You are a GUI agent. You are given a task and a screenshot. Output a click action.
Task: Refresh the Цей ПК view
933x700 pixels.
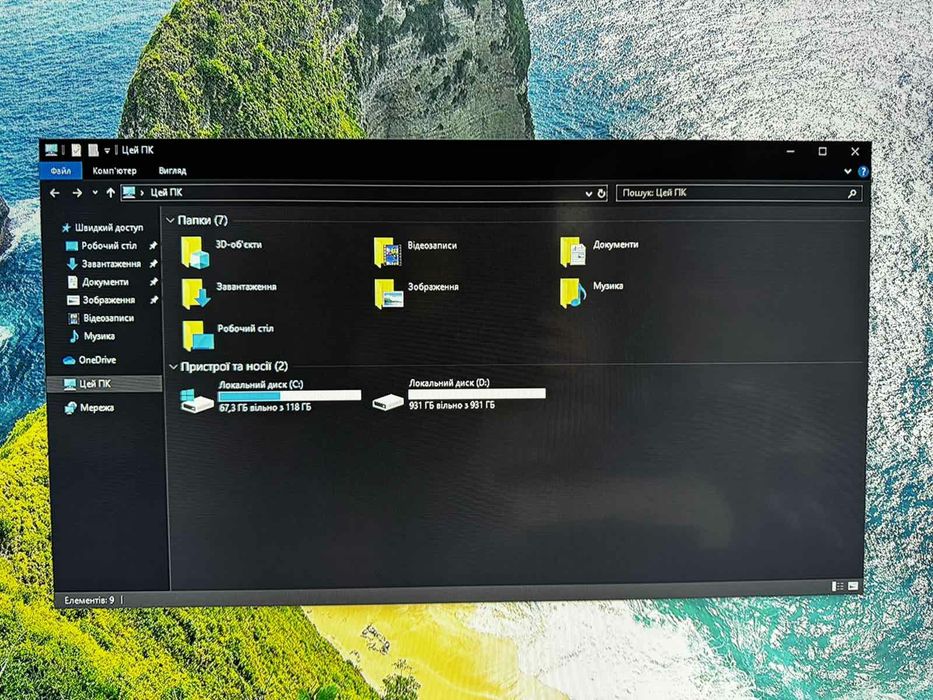[x=601, y=193]
